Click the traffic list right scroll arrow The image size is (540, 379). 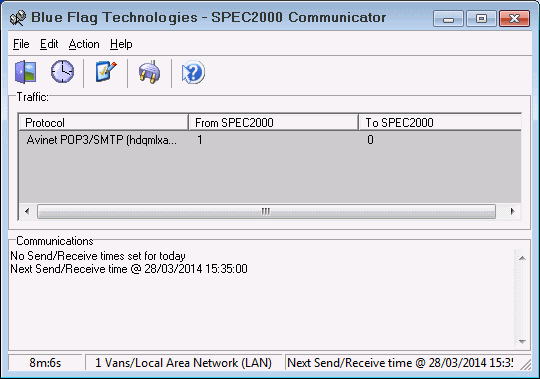(x=512, y=211)
